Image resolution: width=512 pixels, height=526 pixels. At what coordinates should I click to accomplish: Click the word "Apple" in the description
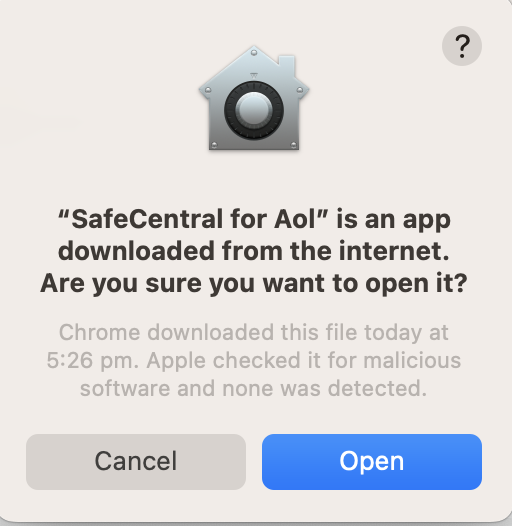(x=176, y=361)
